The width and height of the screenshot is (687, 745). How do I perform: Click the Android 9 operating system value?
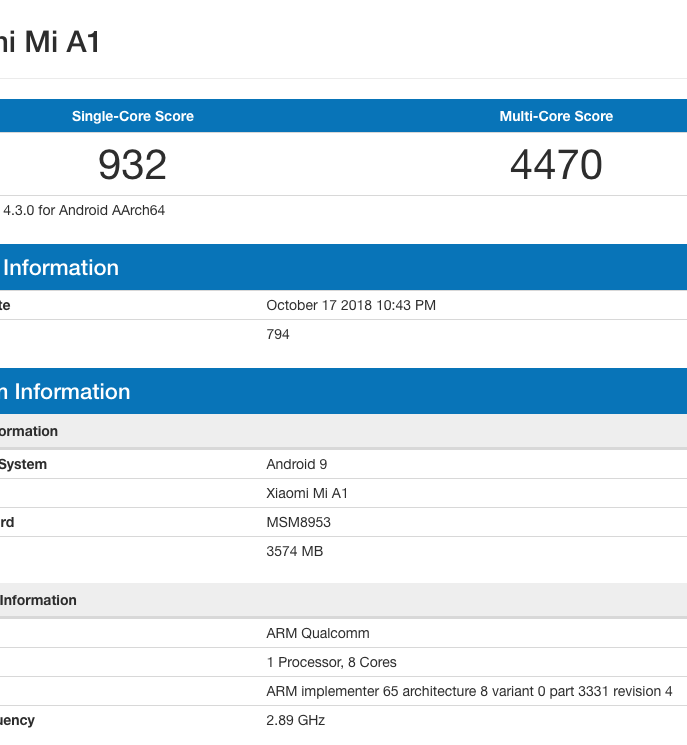click(x=296, y=464)
